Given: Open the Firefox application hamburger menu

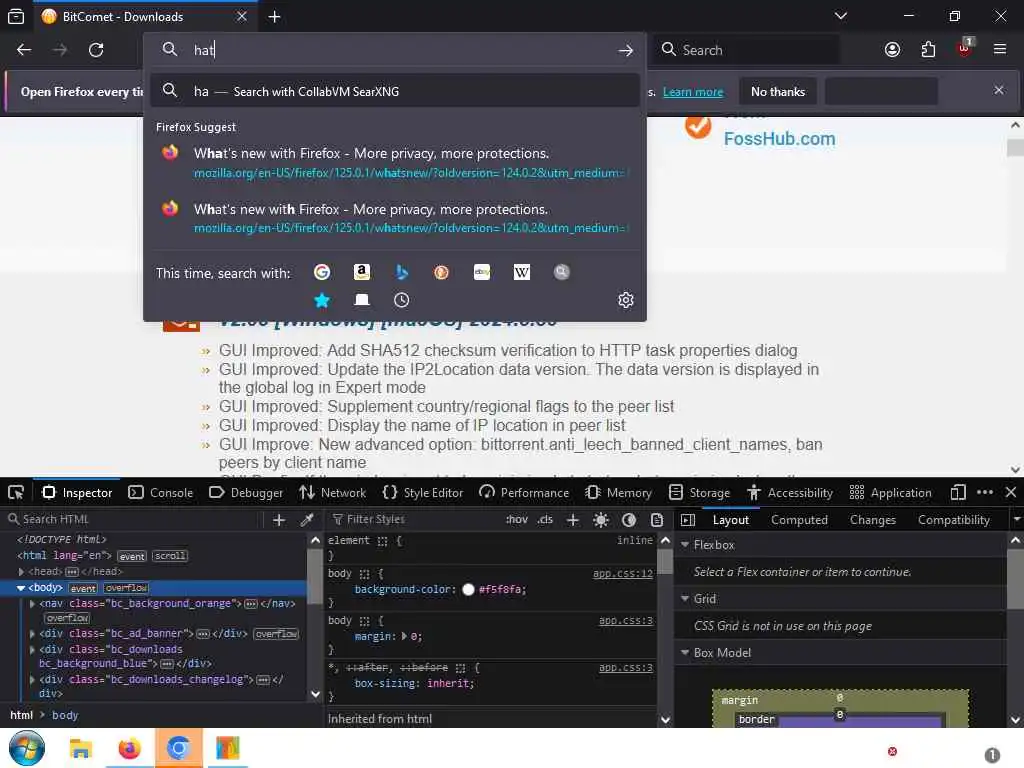Looking at the screenshot, I should tap(1000, 50).
